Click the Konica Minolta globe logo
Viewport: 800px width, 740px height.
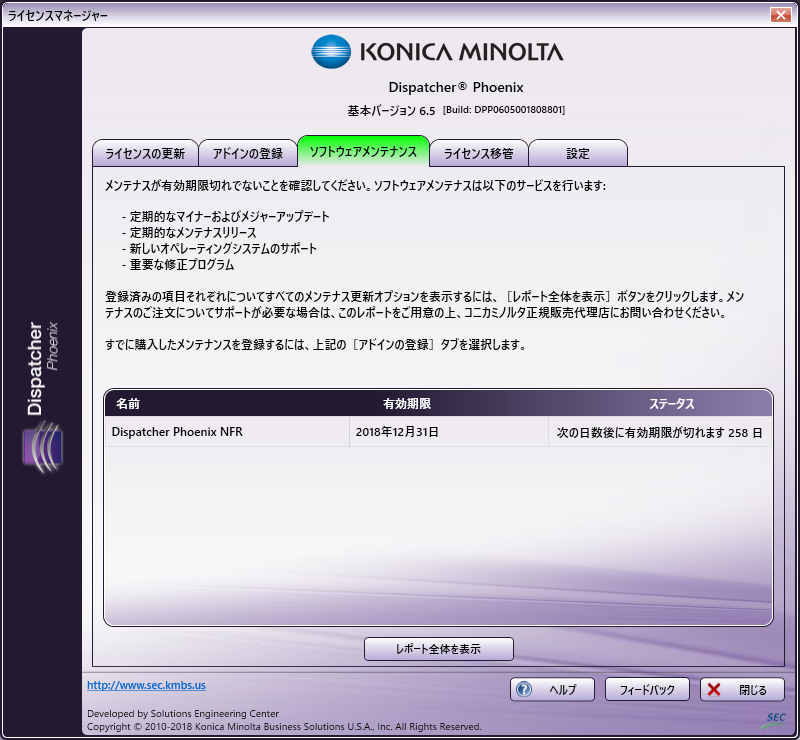click(331, 52)
